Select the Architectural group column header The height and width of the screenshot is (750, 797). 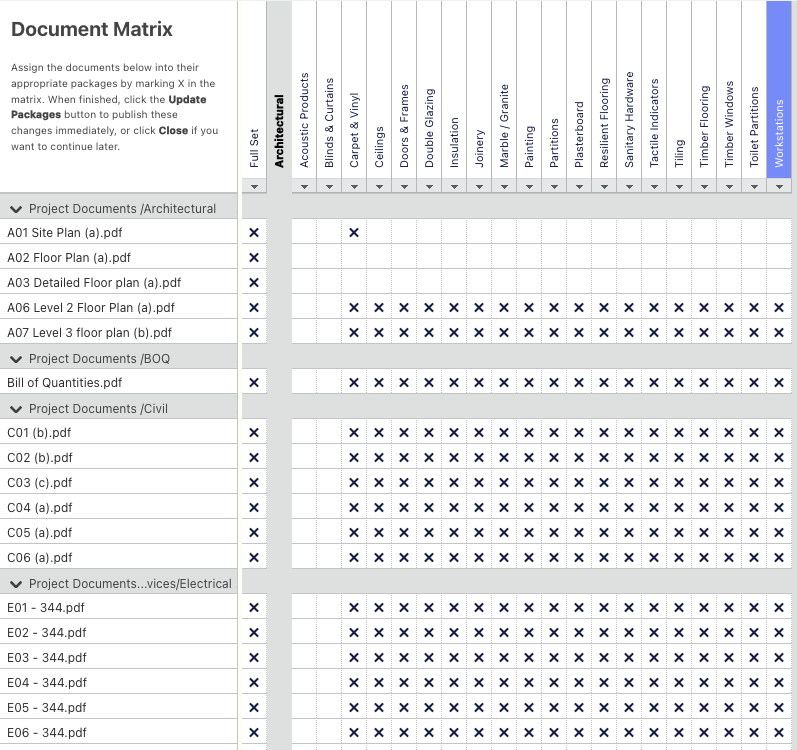(279, 131)
